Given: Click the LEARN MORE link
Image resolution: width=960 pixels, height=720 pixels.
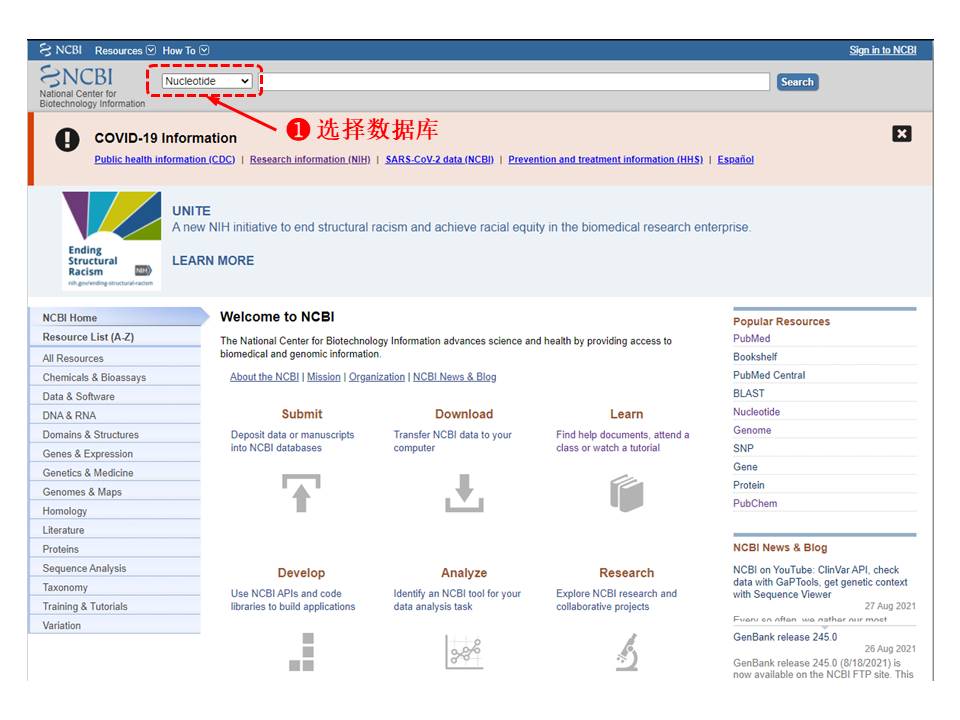Looking at the screenshot, I should (x=213, y=261).
